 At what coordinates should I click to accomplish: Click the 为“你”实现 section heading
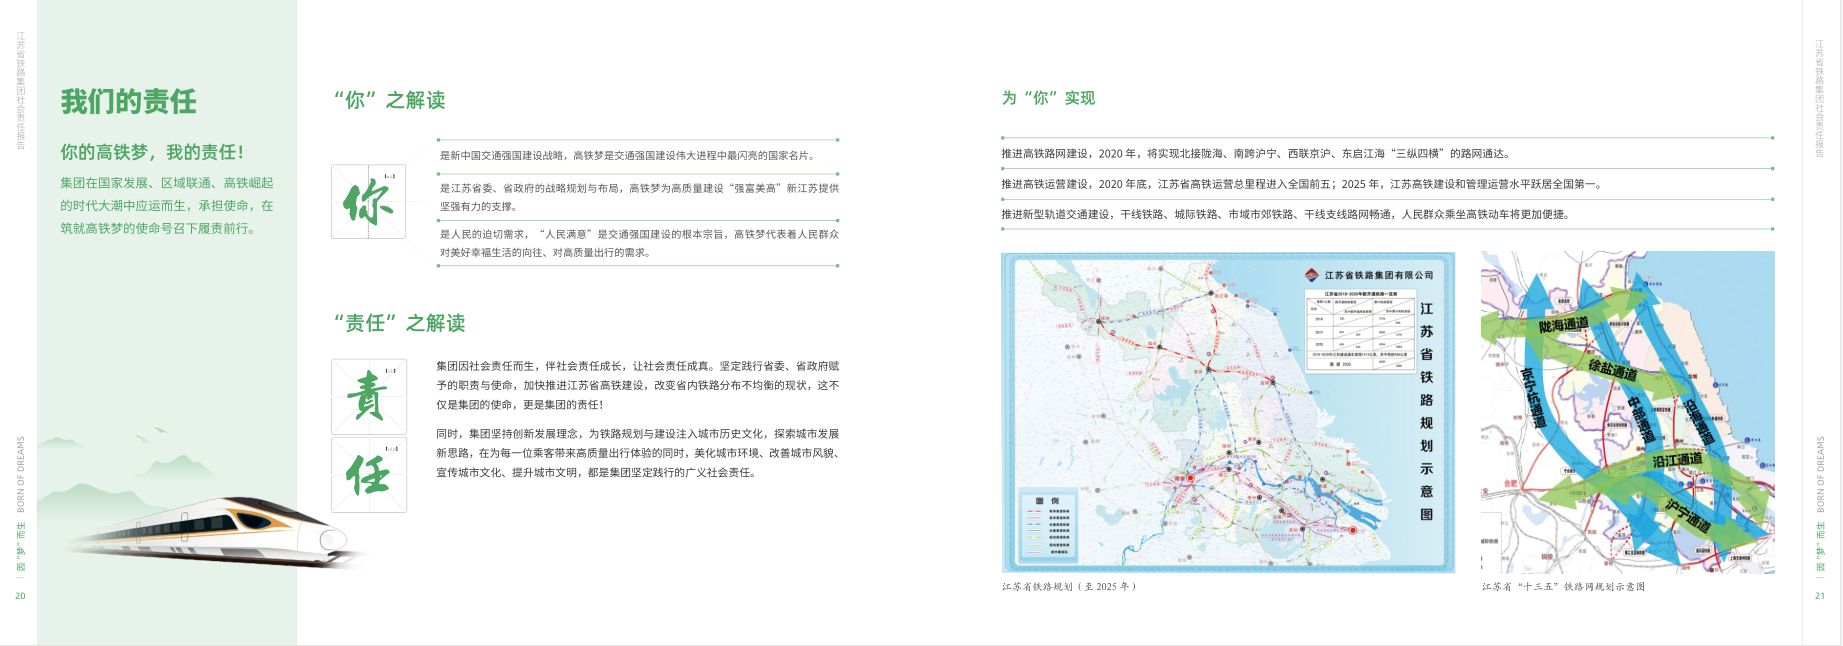(x=1048, y=98)
